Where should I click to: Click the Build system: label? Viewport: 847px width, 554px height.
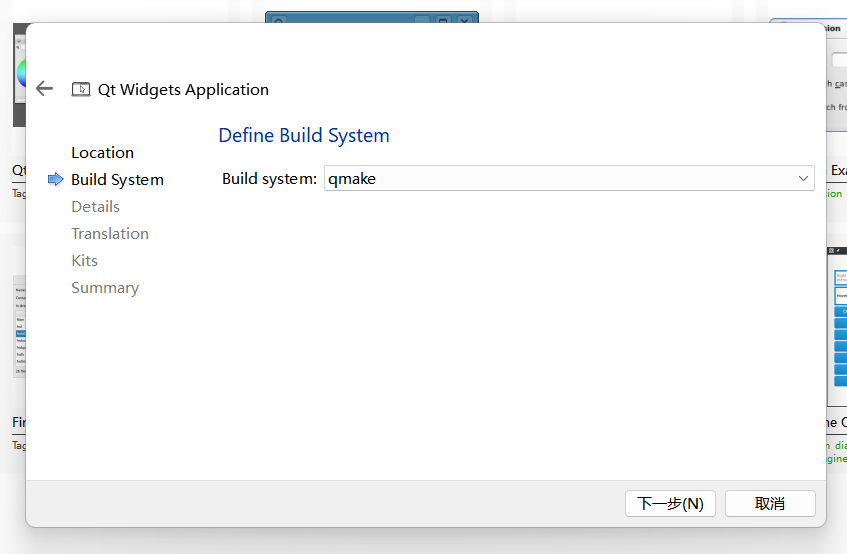270,179
